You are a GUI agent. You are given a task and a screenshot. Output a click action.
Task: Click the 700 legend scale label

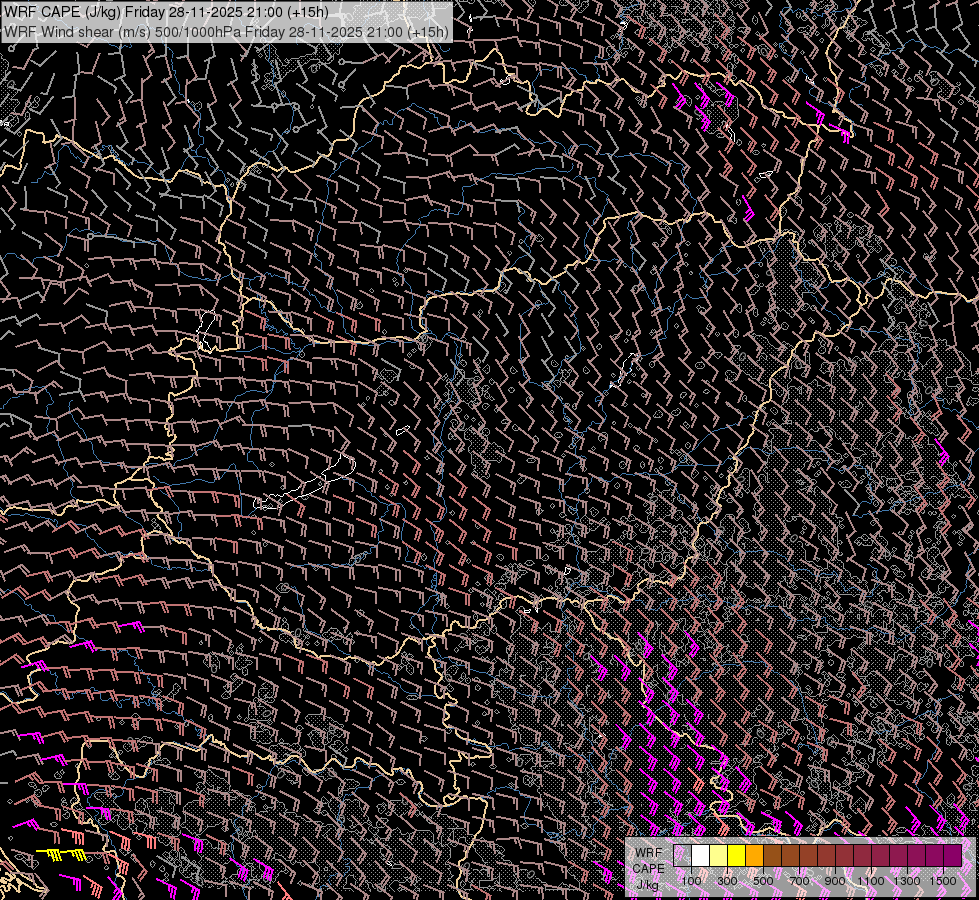click(x=799, y=881)
